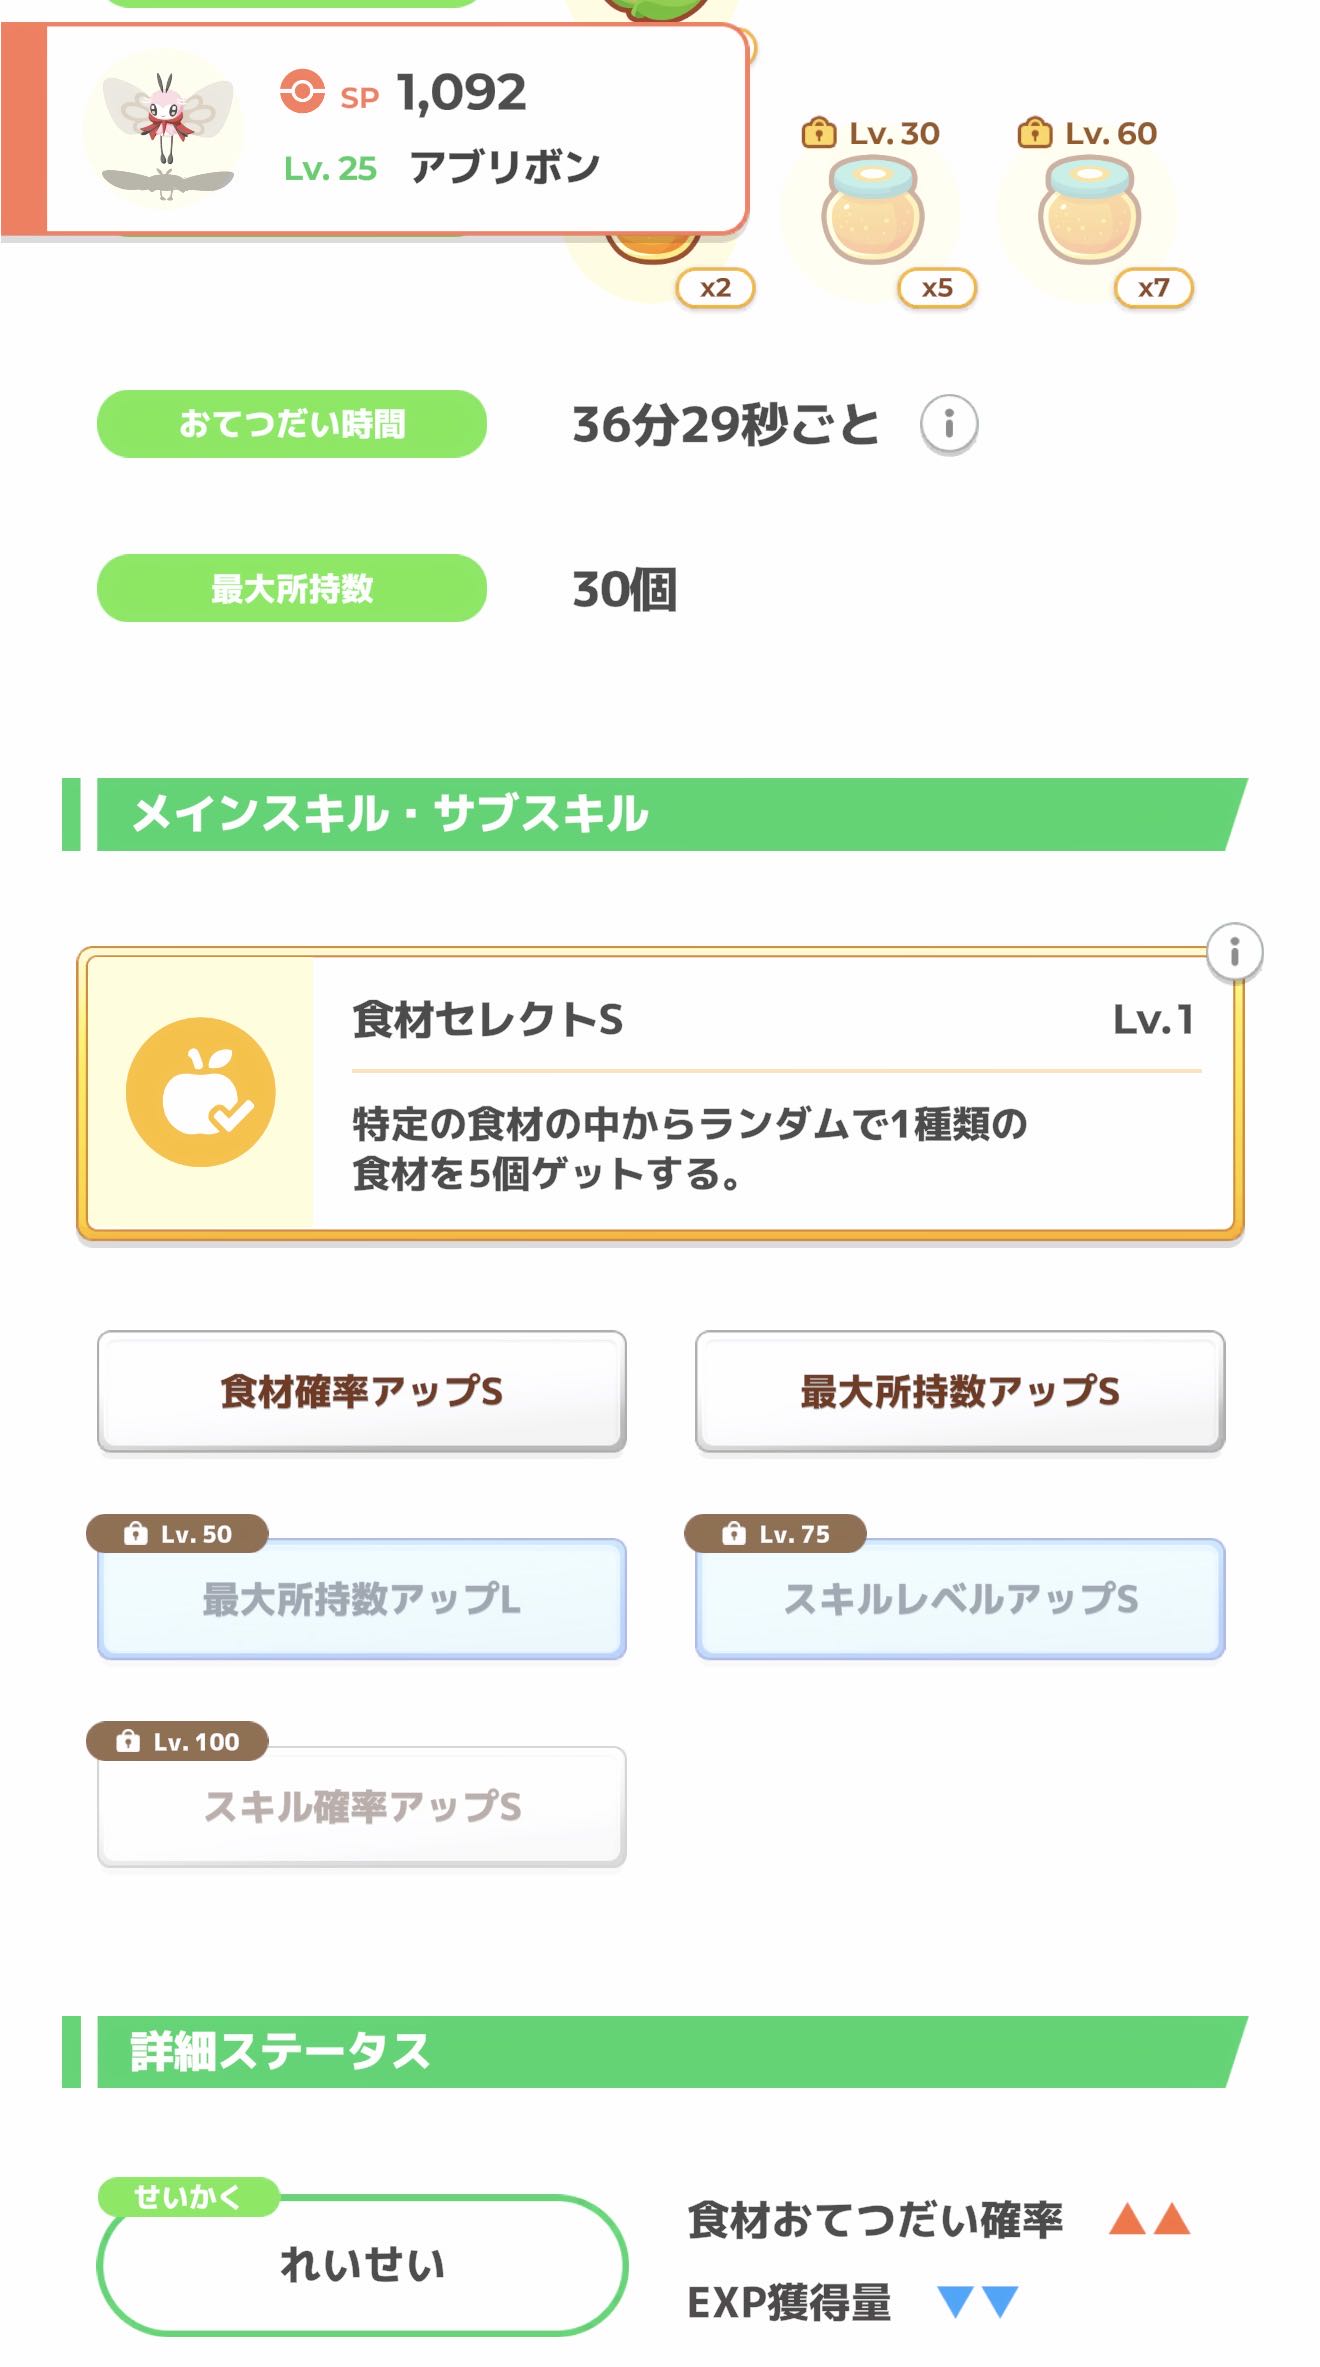Tap the x7 quantity badge
Image resolution: width=1320 pixels, height=2367 pixels.
(x=1153, y=288)
